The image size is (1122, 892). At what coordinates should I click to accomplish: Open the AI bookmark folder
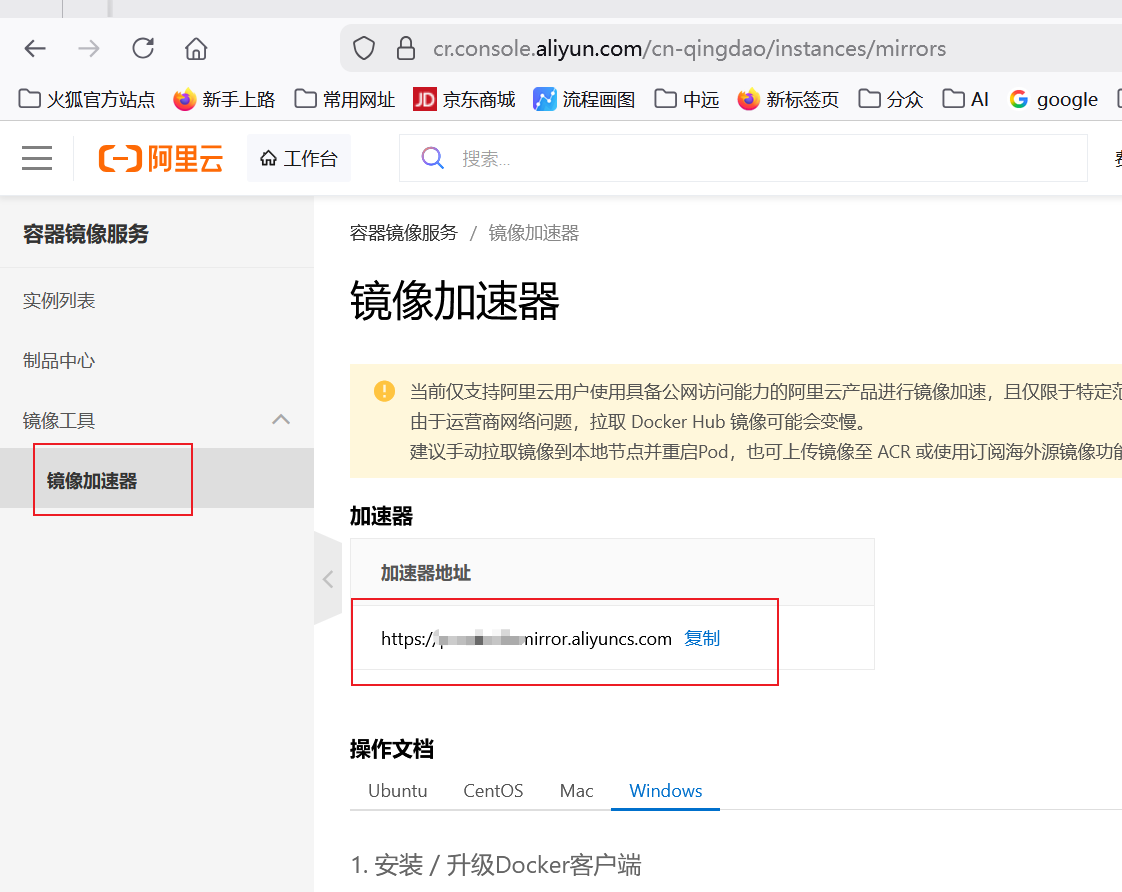pos(965,99)
